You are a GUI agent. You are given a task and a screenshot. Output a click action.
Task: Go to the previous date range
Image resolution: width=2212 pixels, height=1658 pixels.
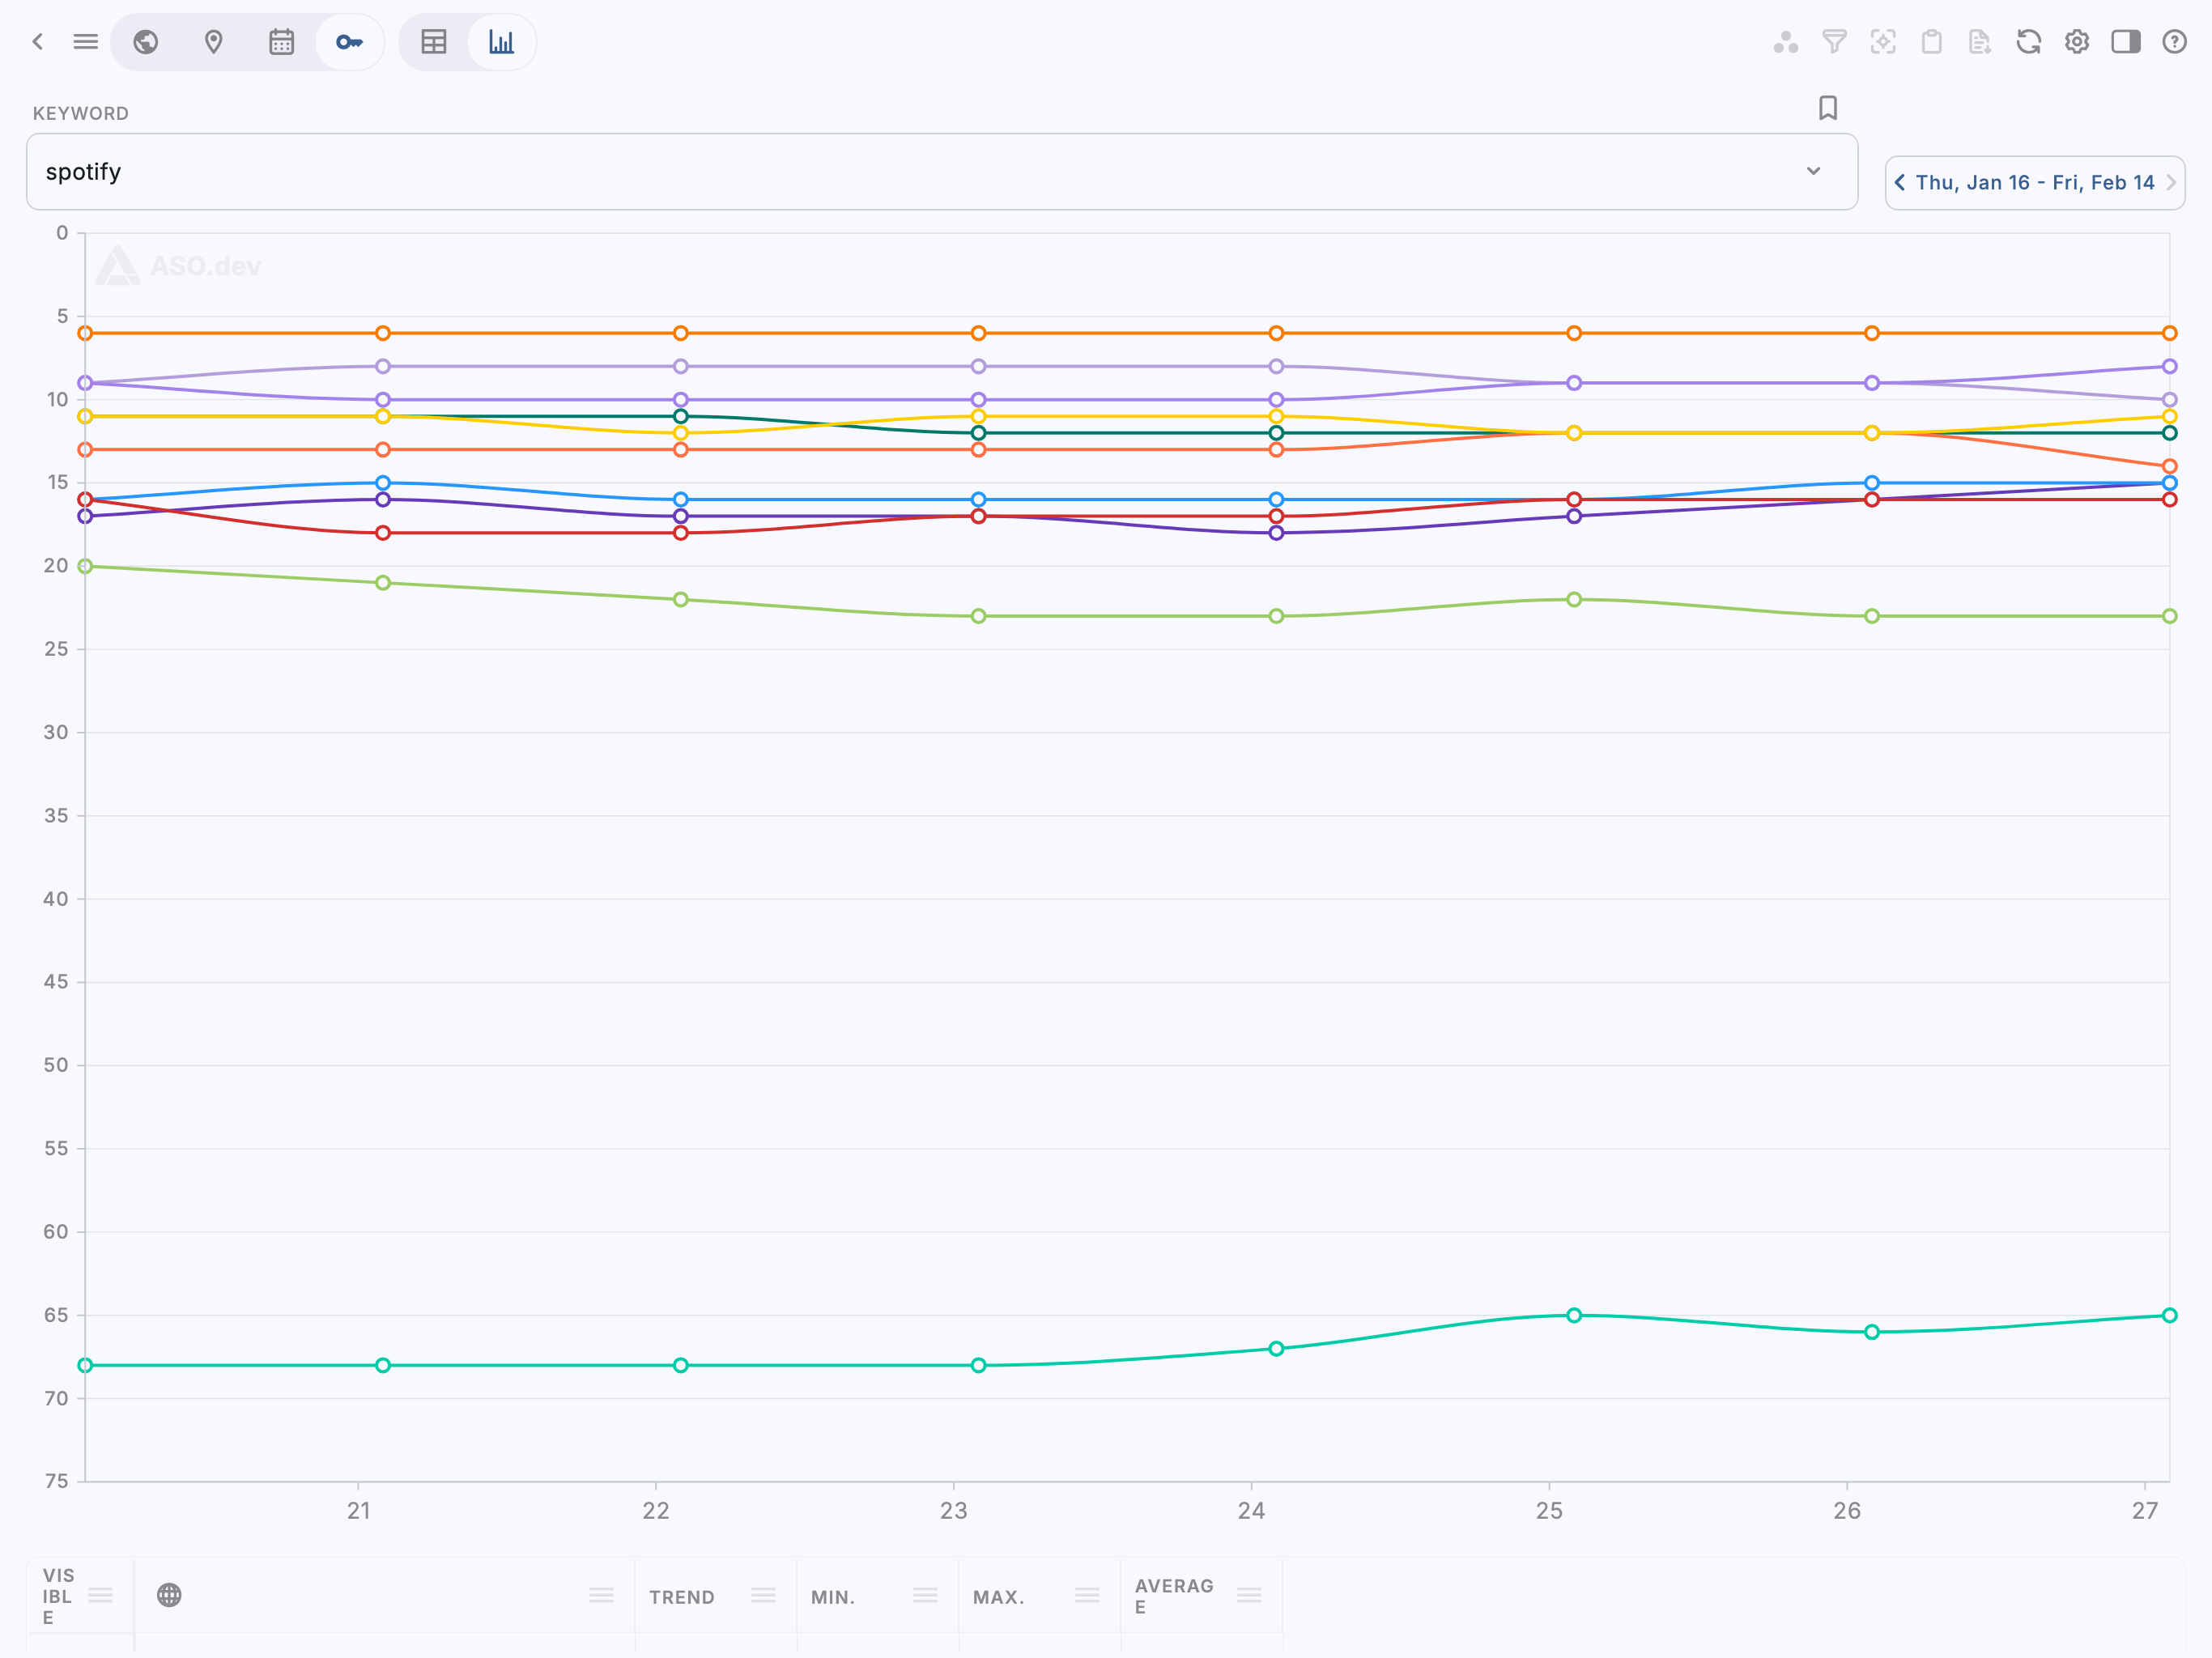tap(1900, 183)
